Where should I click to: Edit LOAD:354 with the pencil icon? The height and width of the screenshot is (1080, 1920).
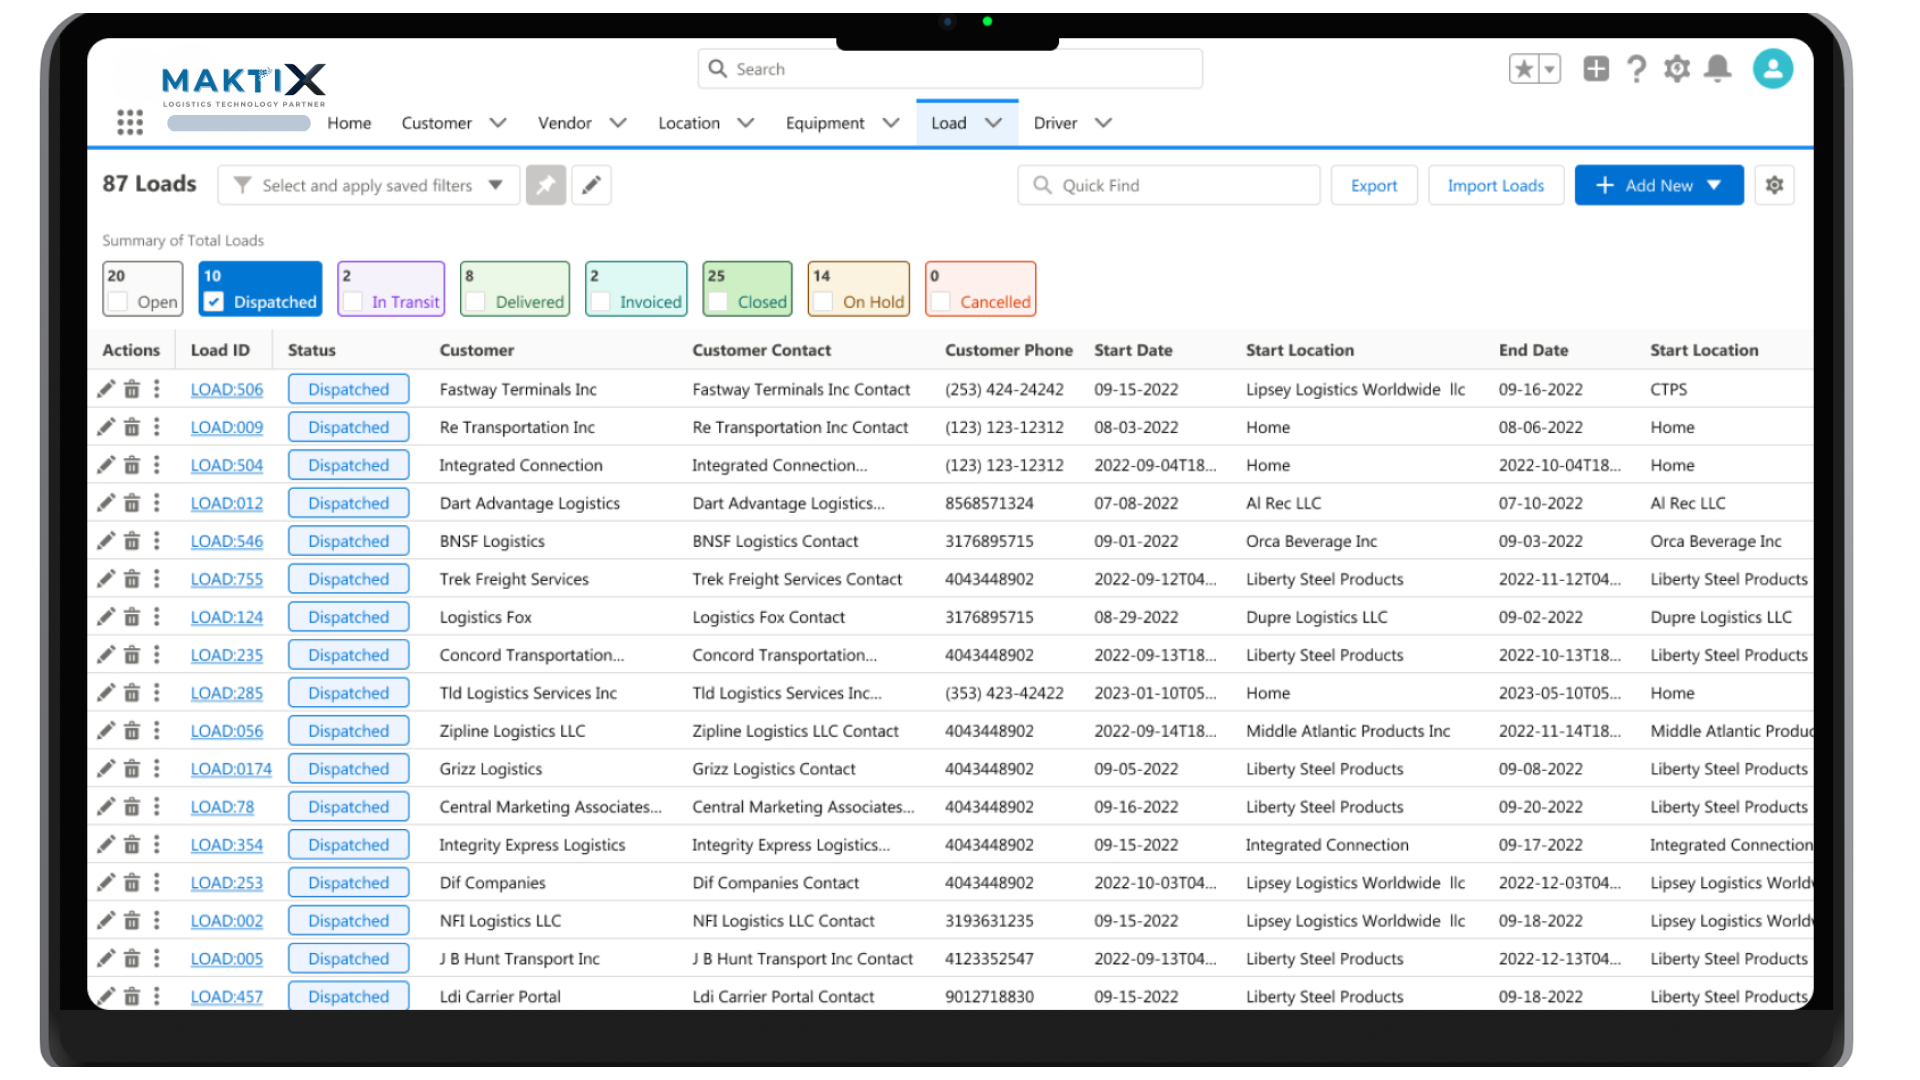pyautogui.click(x=106, y=845)
